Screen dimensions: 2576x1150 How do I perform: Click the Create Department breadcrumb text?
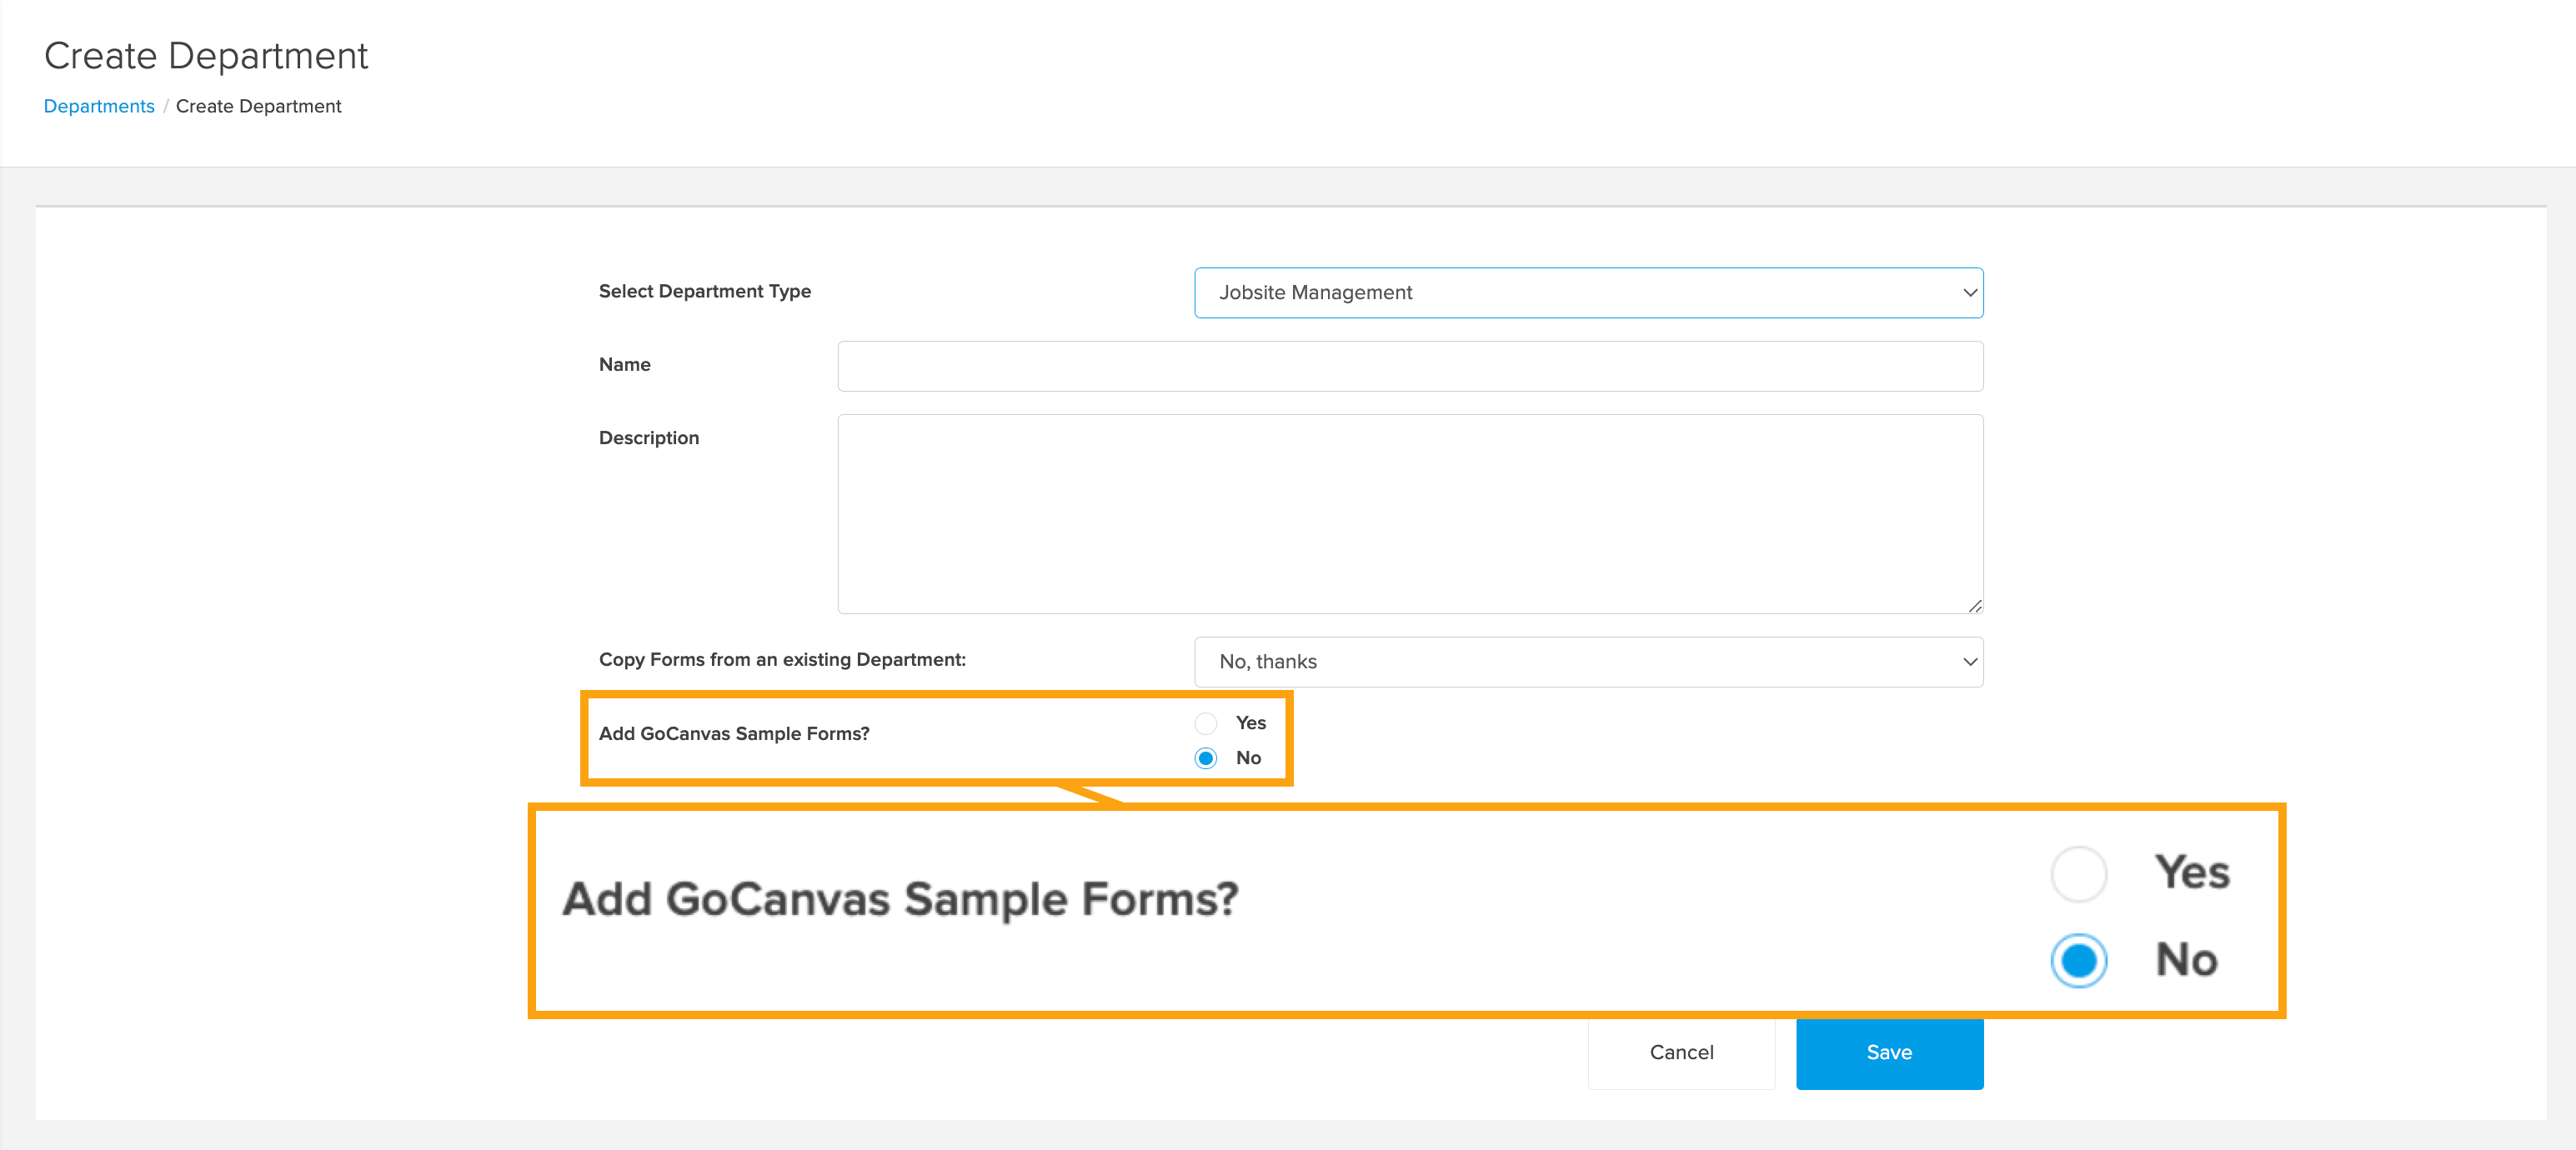click(258, 106)
